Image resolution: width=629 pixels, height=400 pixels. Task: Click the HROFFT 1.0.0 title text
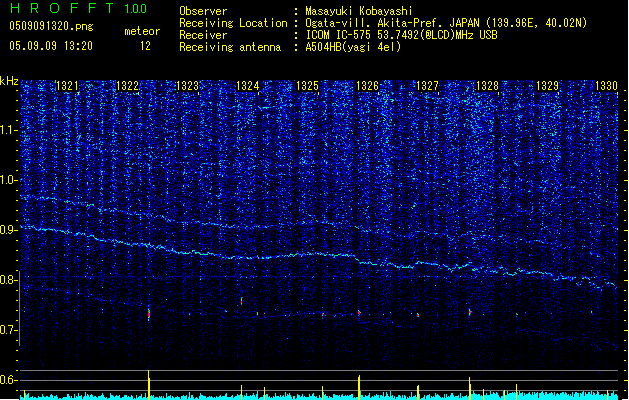coord(78,8)
